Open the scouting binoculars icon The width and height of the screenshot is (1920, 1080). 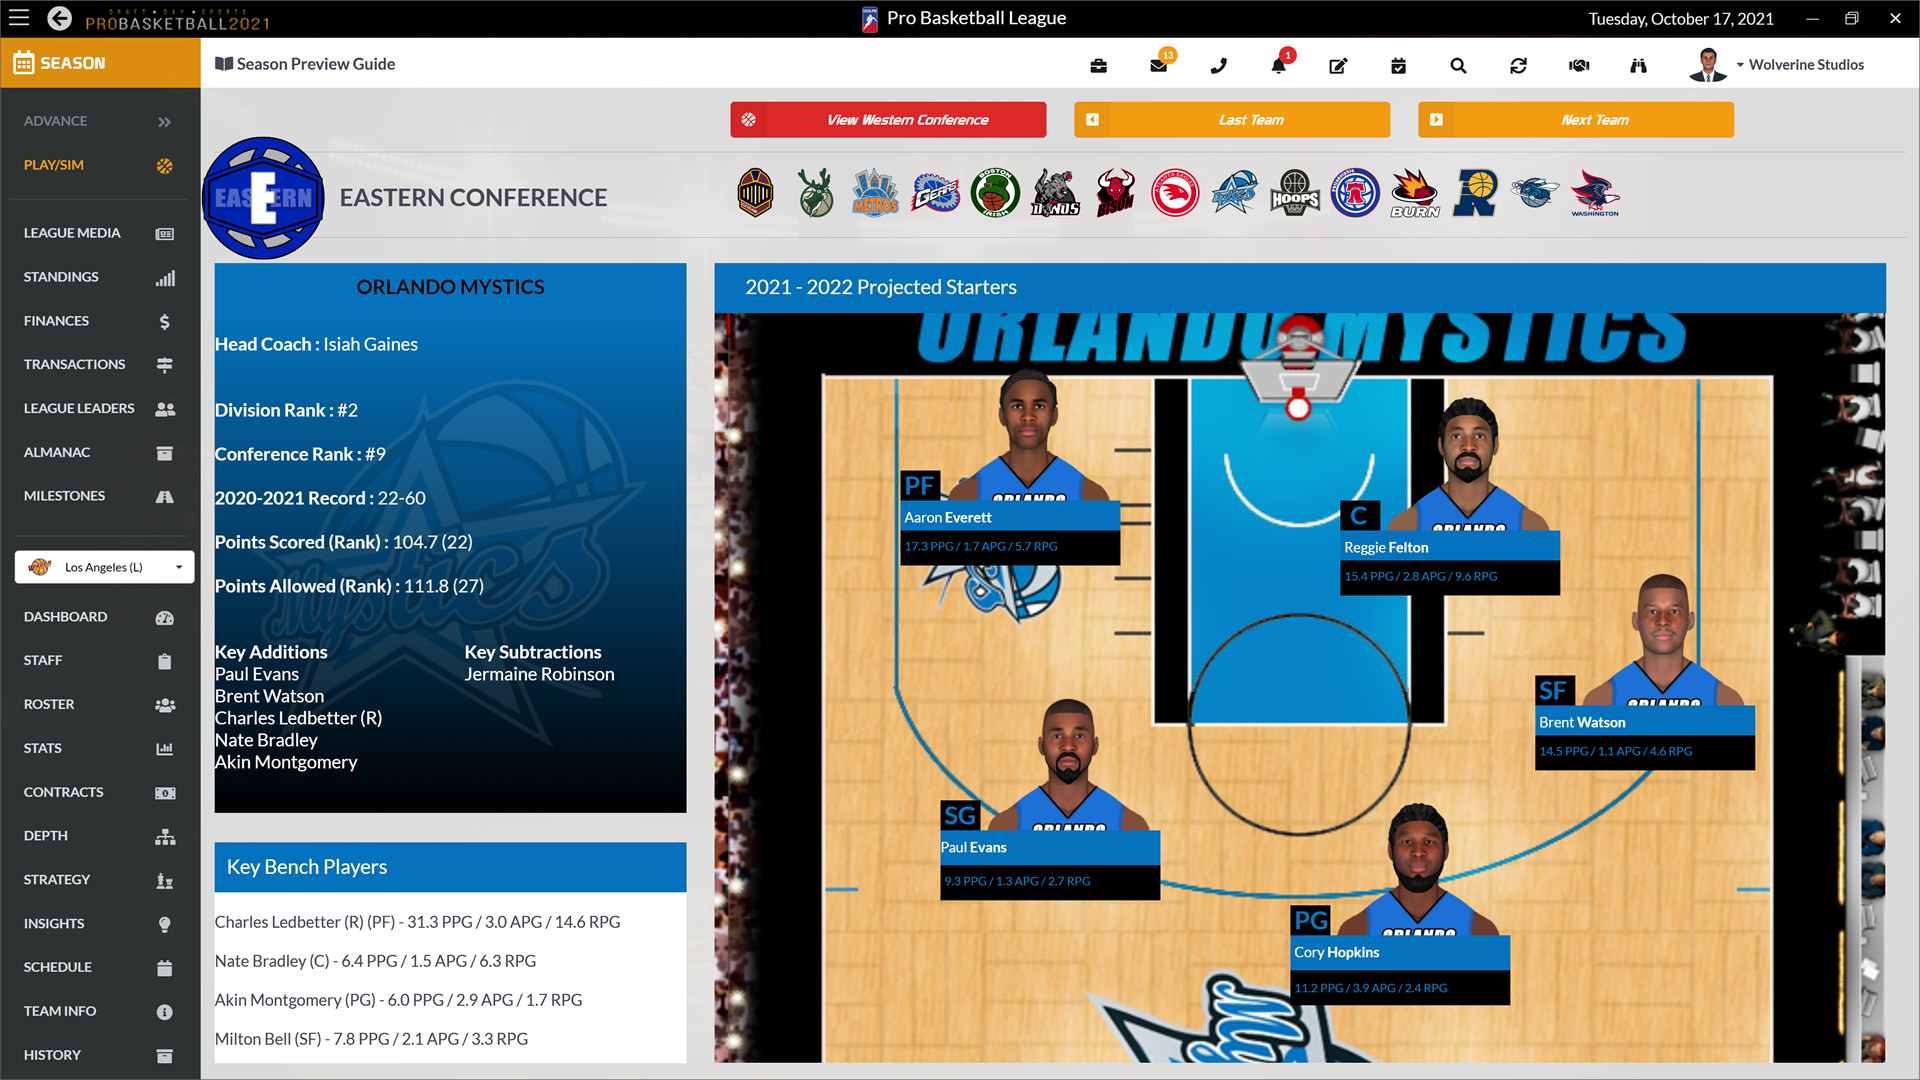(x=1638, y=65)
